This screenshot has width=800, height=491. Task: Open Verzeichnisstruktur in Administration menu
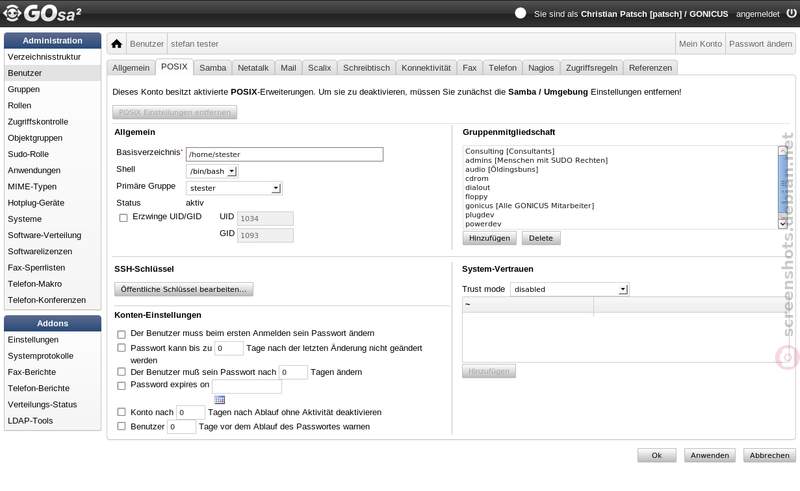point(53,57)
